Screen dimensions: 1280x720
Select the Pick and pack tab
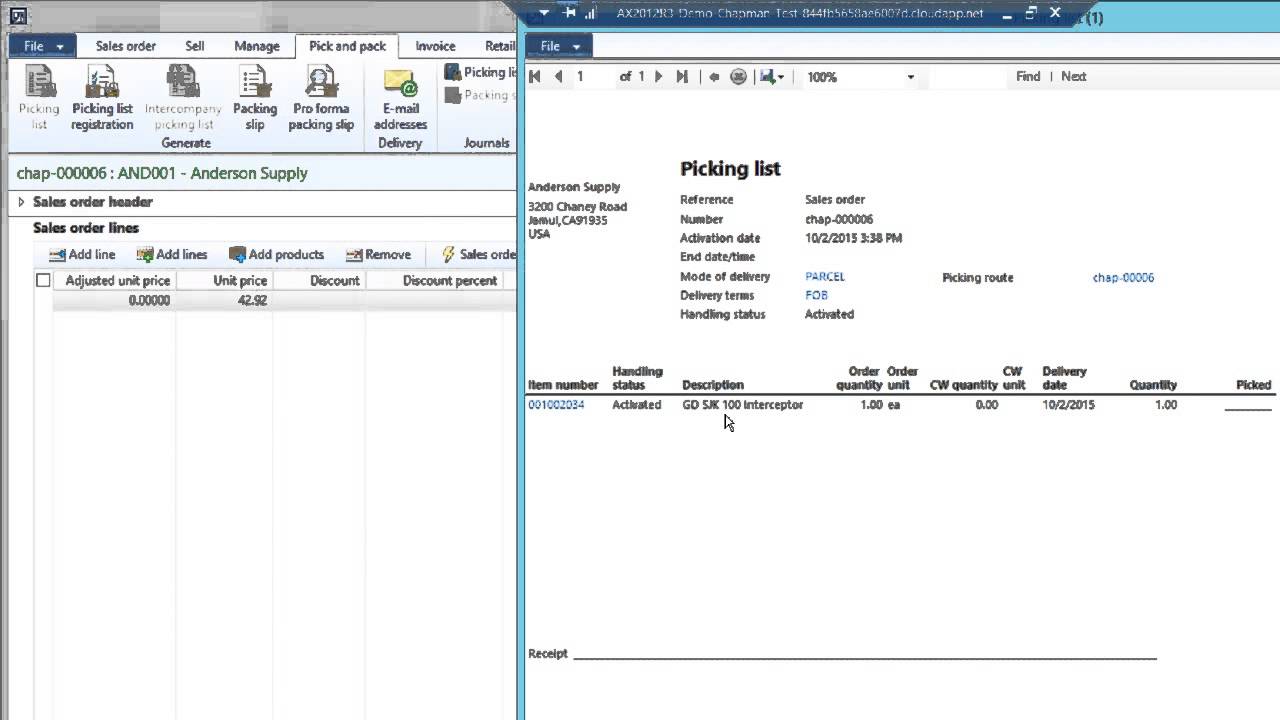point(347,46)
